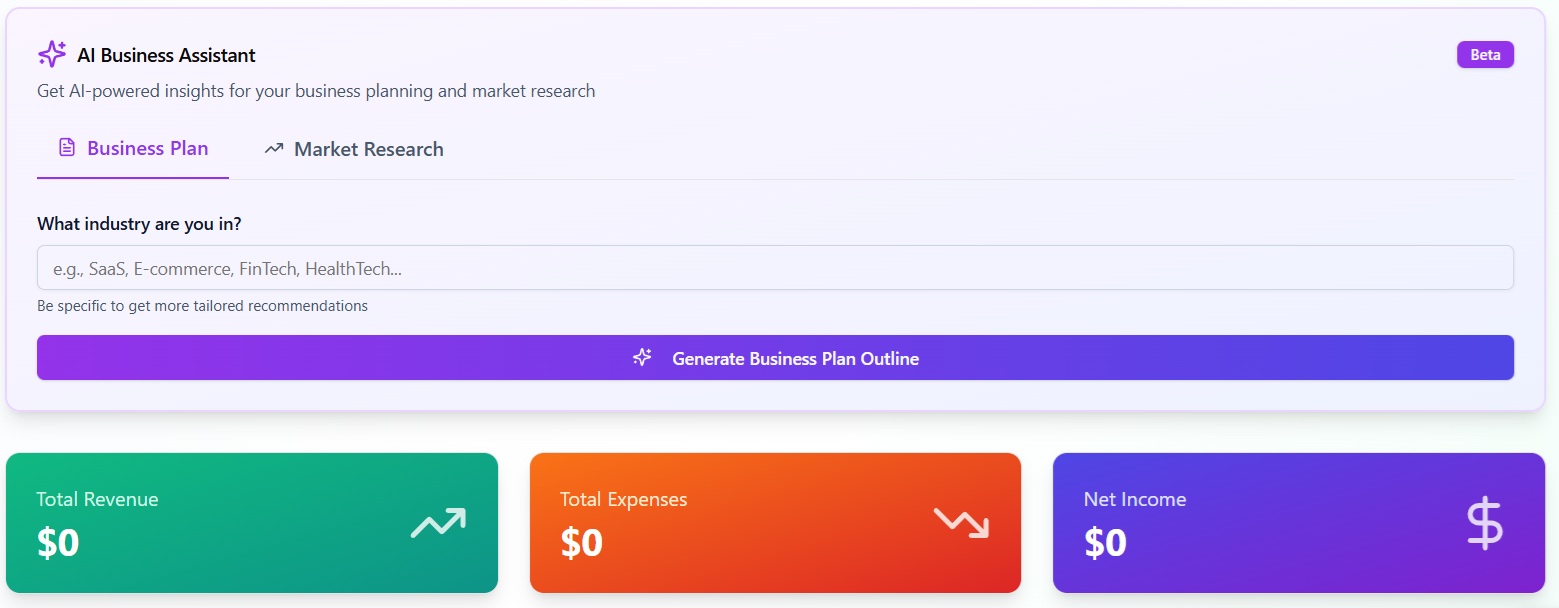Click the "Be specific" helper text
The image size is (1559, 608).
[x=202, y=306]
